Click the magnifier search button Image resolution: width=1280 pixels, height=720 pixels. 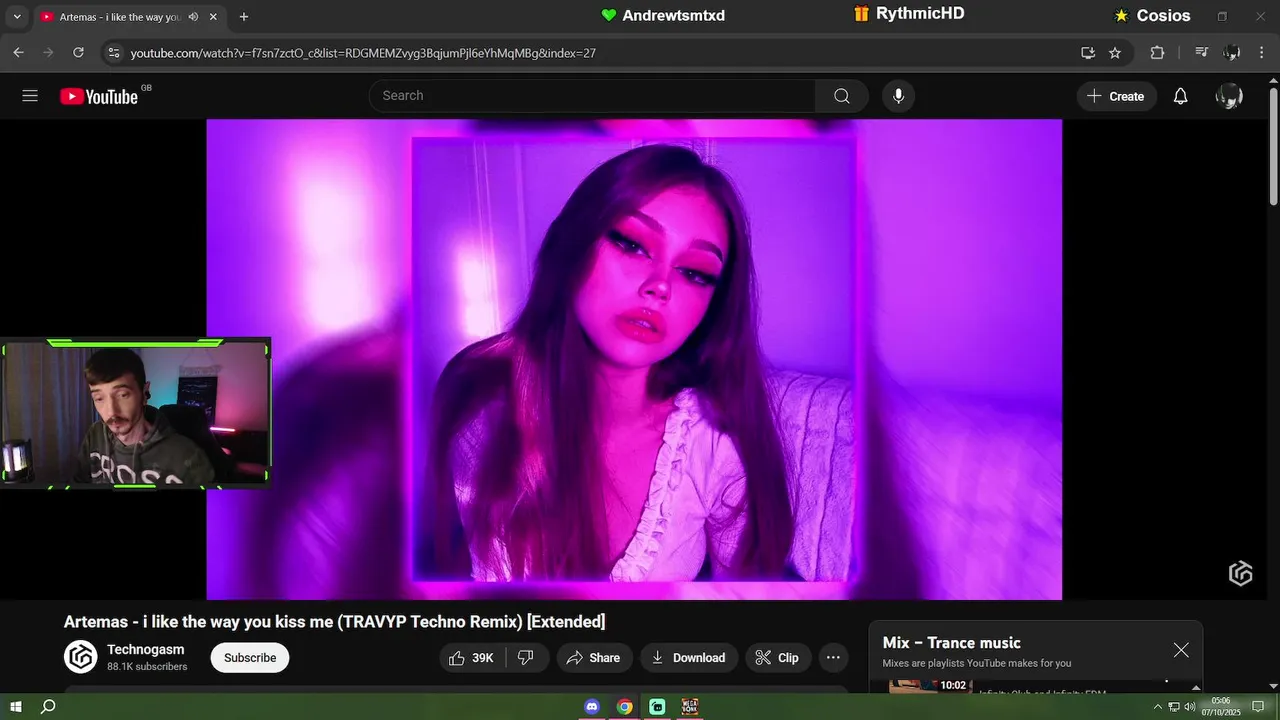tap(841, 96)
